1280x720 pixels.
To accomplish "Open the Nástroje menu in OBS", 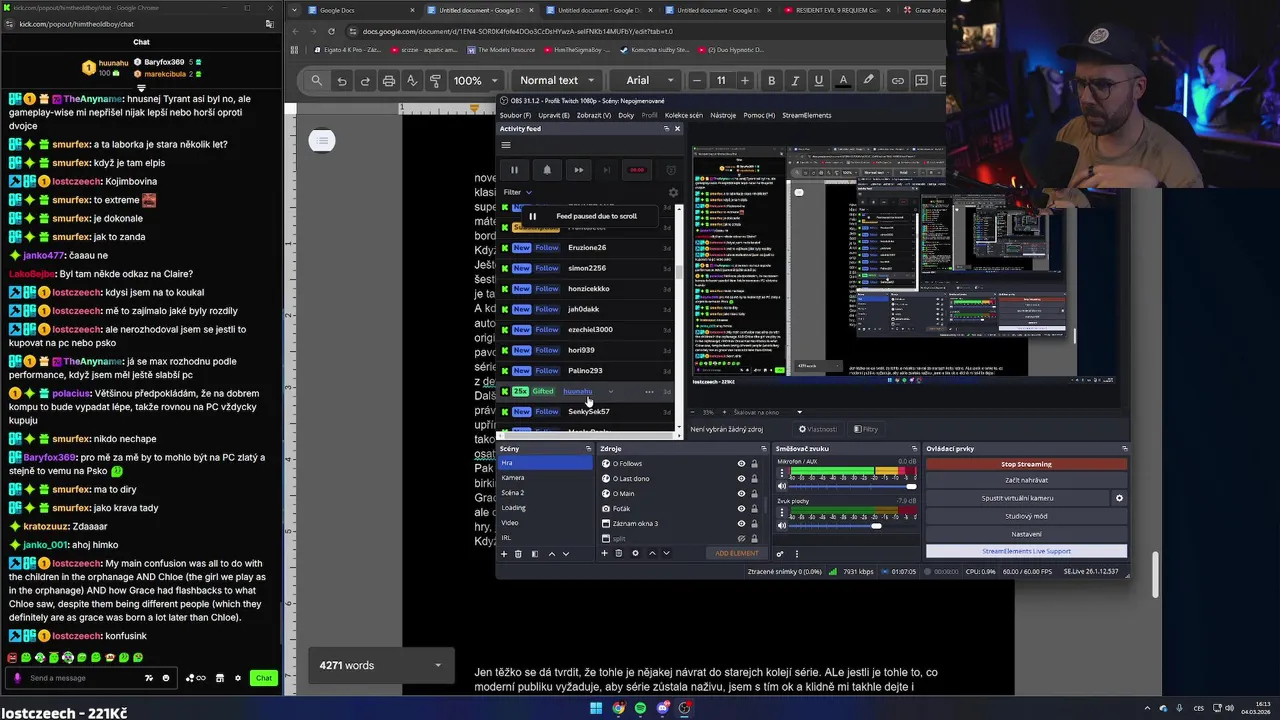I will point(723,115).
